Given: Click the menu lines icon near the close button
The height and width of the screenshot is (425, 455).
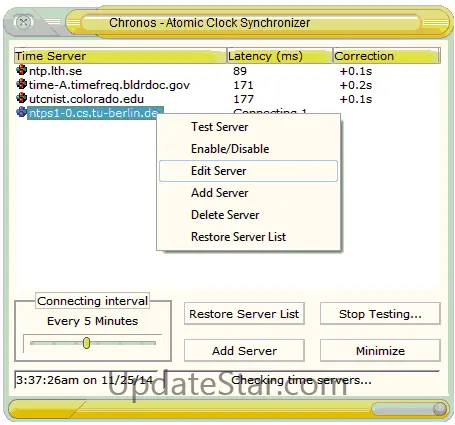Looking at the screenshot, I should tap(52, 22).
